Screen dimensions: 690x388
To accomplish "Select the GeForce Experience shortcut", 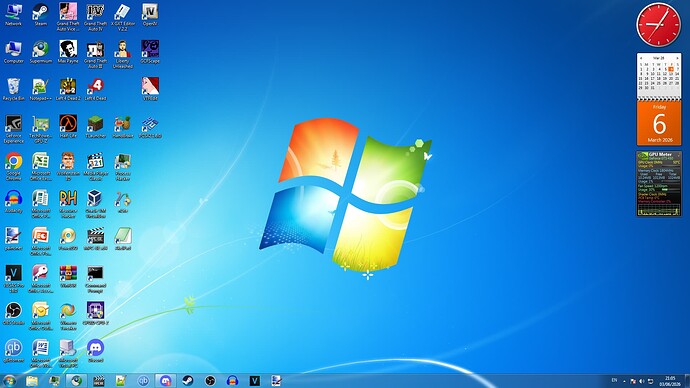I will 13,129.
